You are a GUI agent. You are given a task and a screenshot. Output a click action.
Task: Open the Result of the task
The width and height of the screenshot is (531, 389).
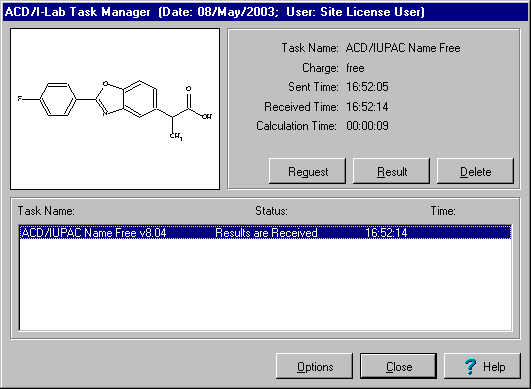click(x=391, y=171)
